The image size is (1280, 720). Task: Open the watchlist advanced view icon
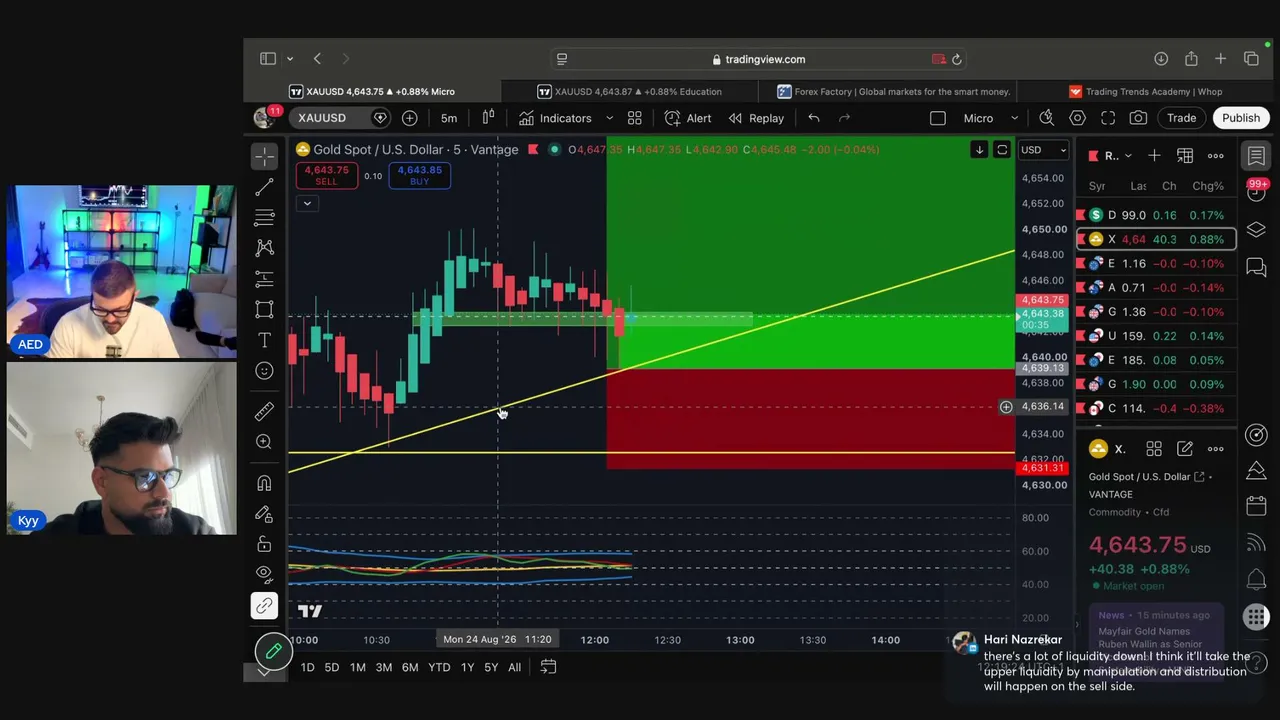coord(1185,156)
